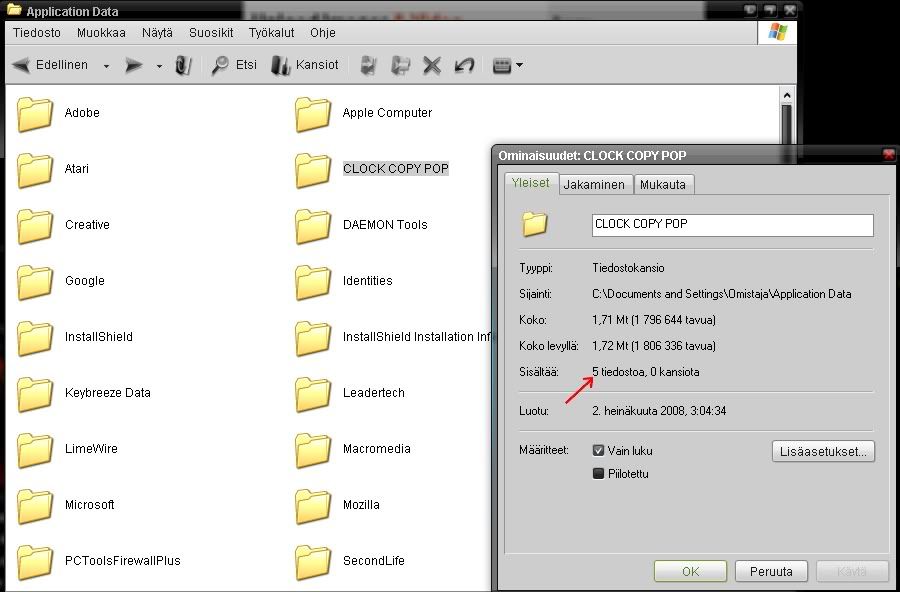900x592 pixels.
Task: Open the Ohje menu
Action: coord(323,33)
